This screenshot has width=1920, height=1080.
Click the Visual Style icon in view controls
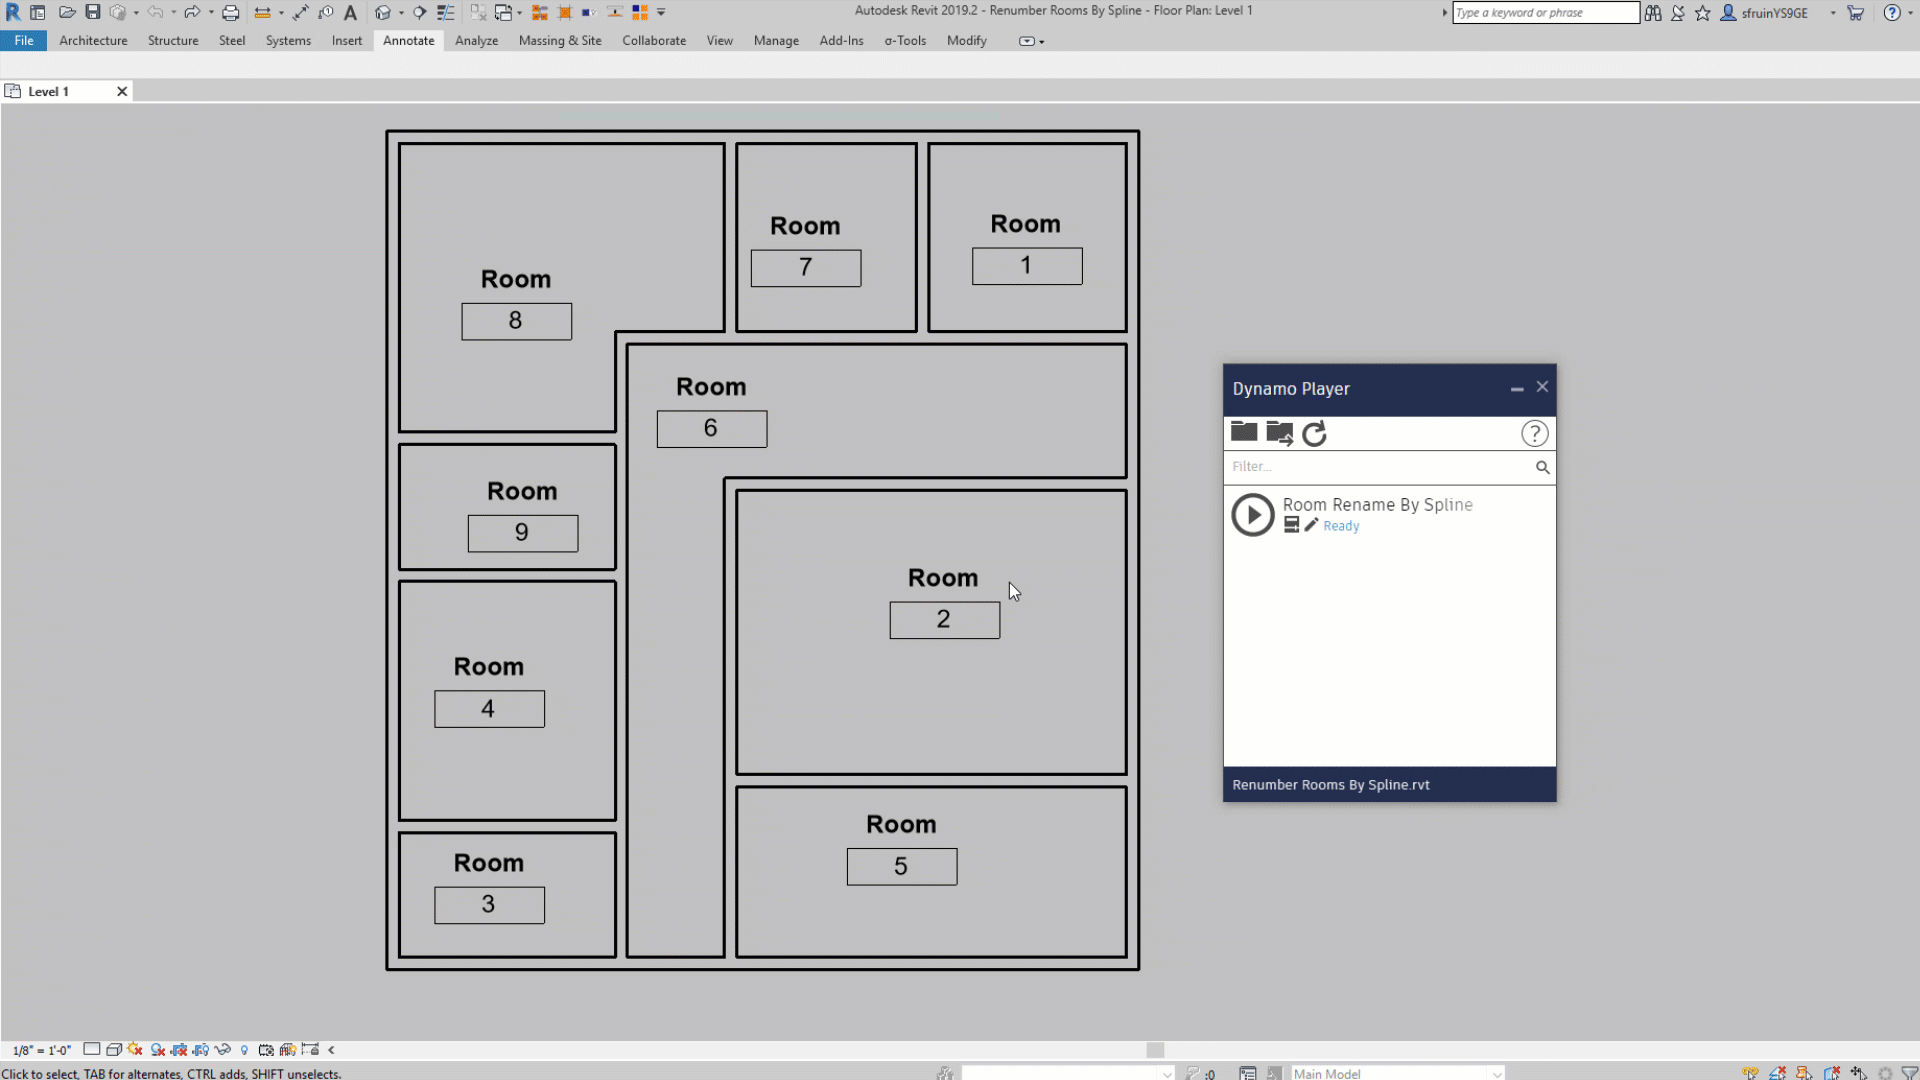tap(114, 1050)
